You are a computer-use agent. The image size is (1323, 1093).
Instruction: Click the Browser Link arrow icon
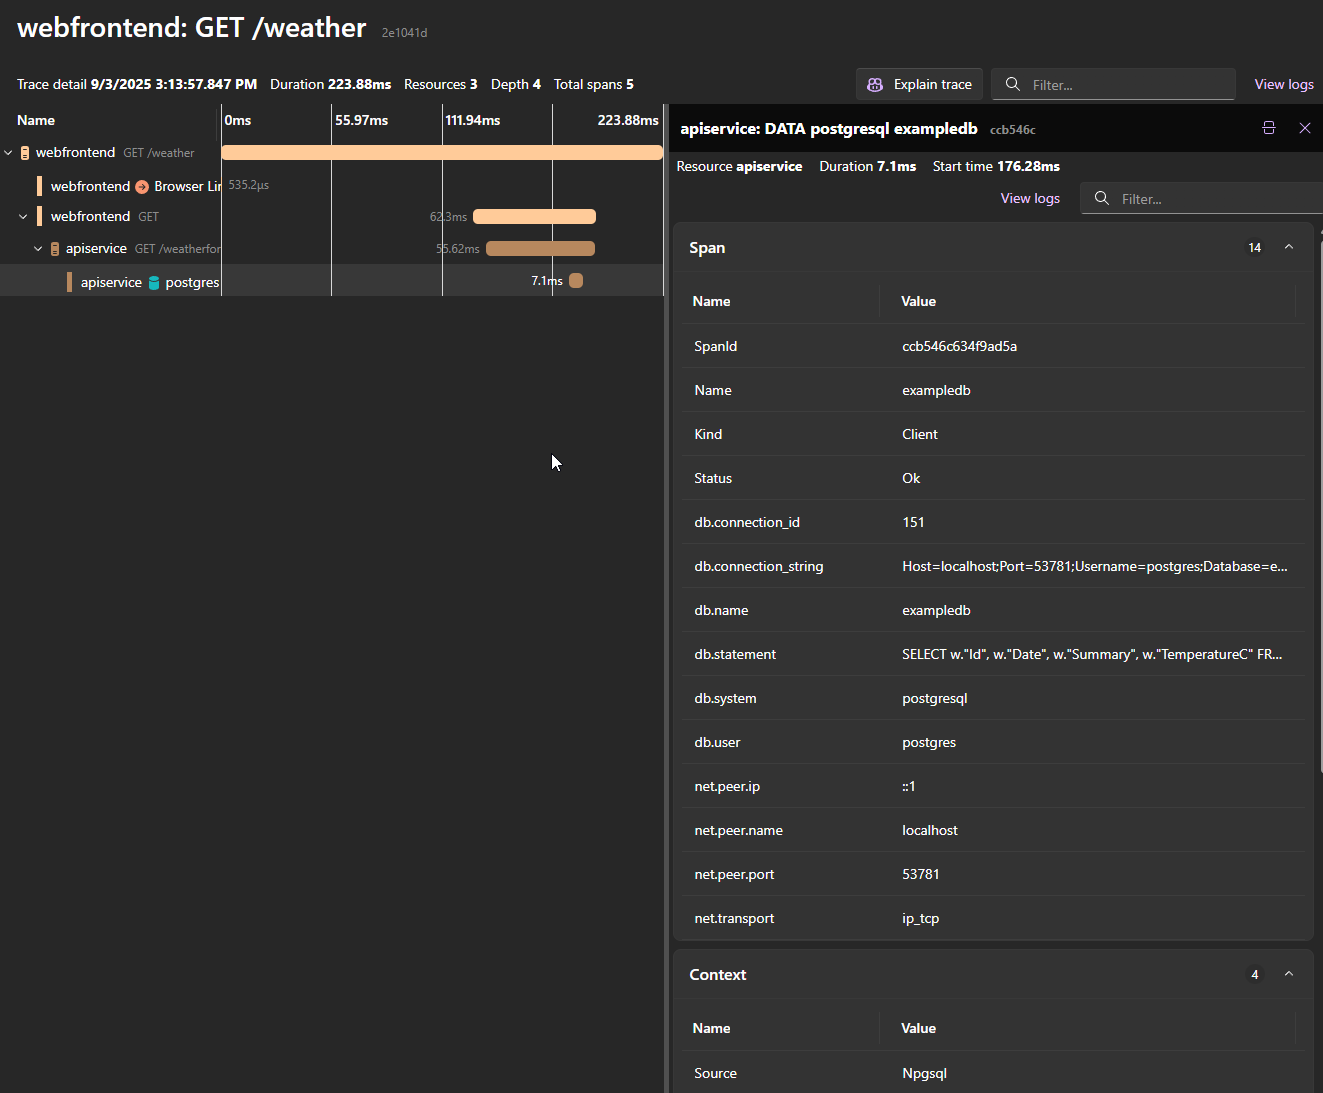[144, 186]
